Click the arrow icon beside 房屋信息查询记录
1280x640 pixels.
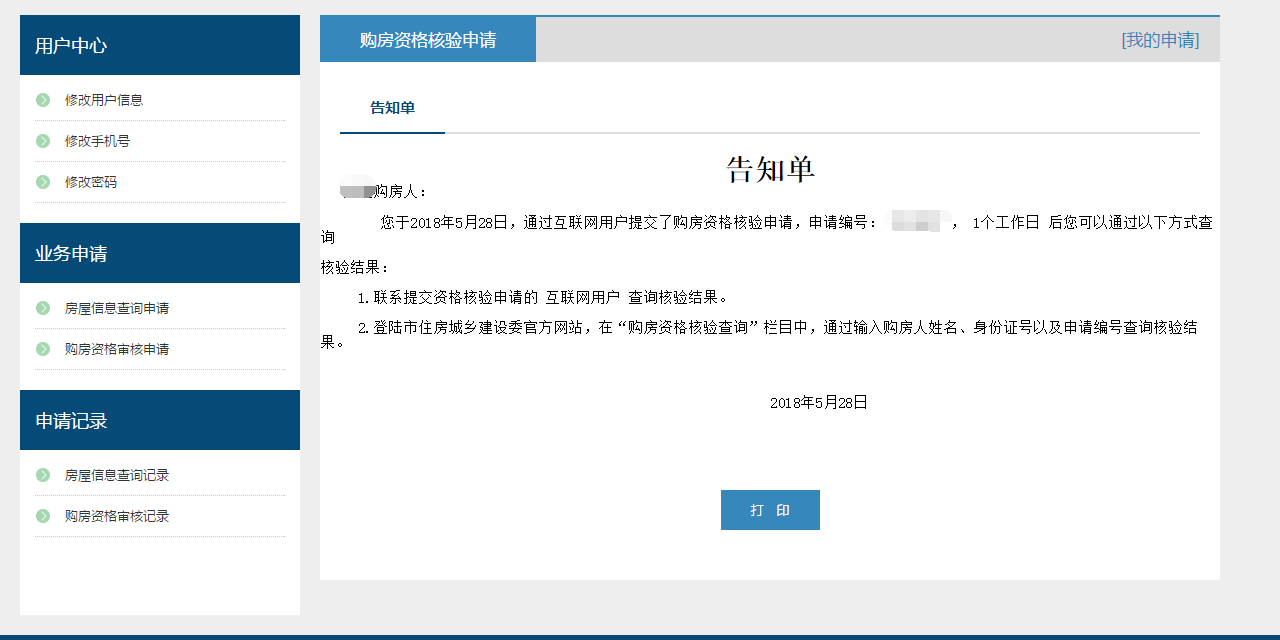pyautogui.click(x=43, y=475)
